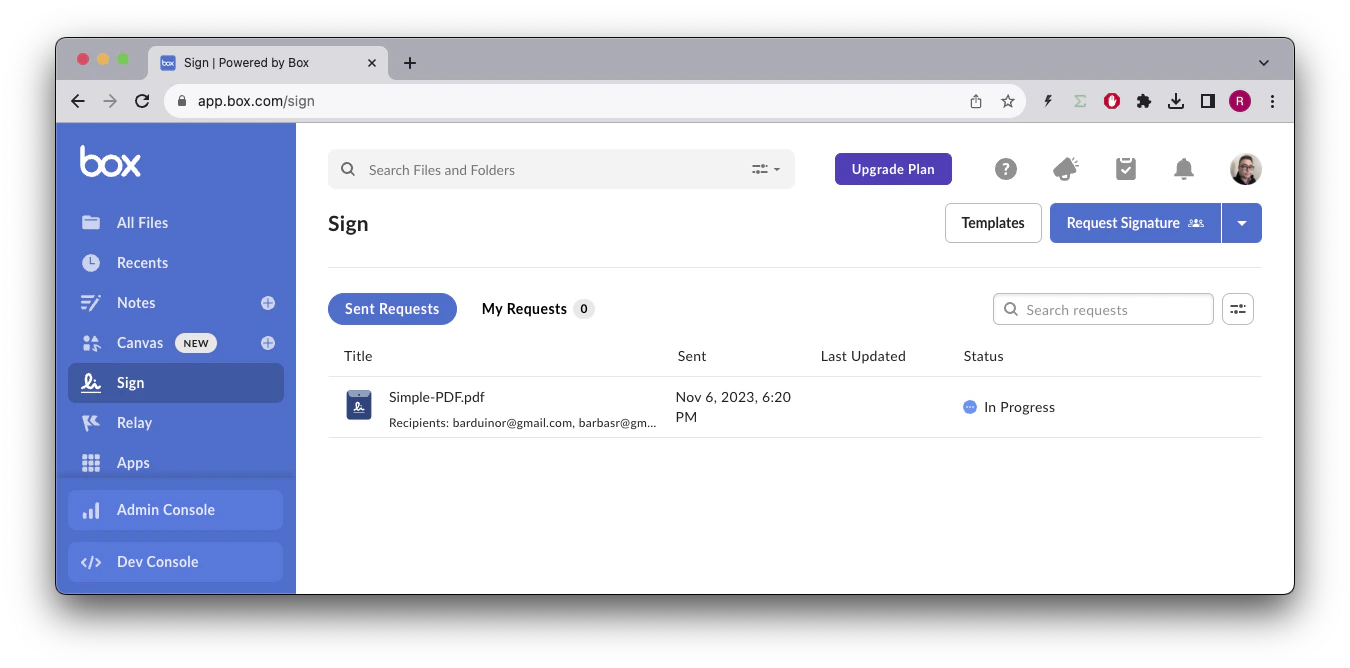Open the help question mark icon
Viewport: 1350px width, 668px height.
click(1006, 169)
